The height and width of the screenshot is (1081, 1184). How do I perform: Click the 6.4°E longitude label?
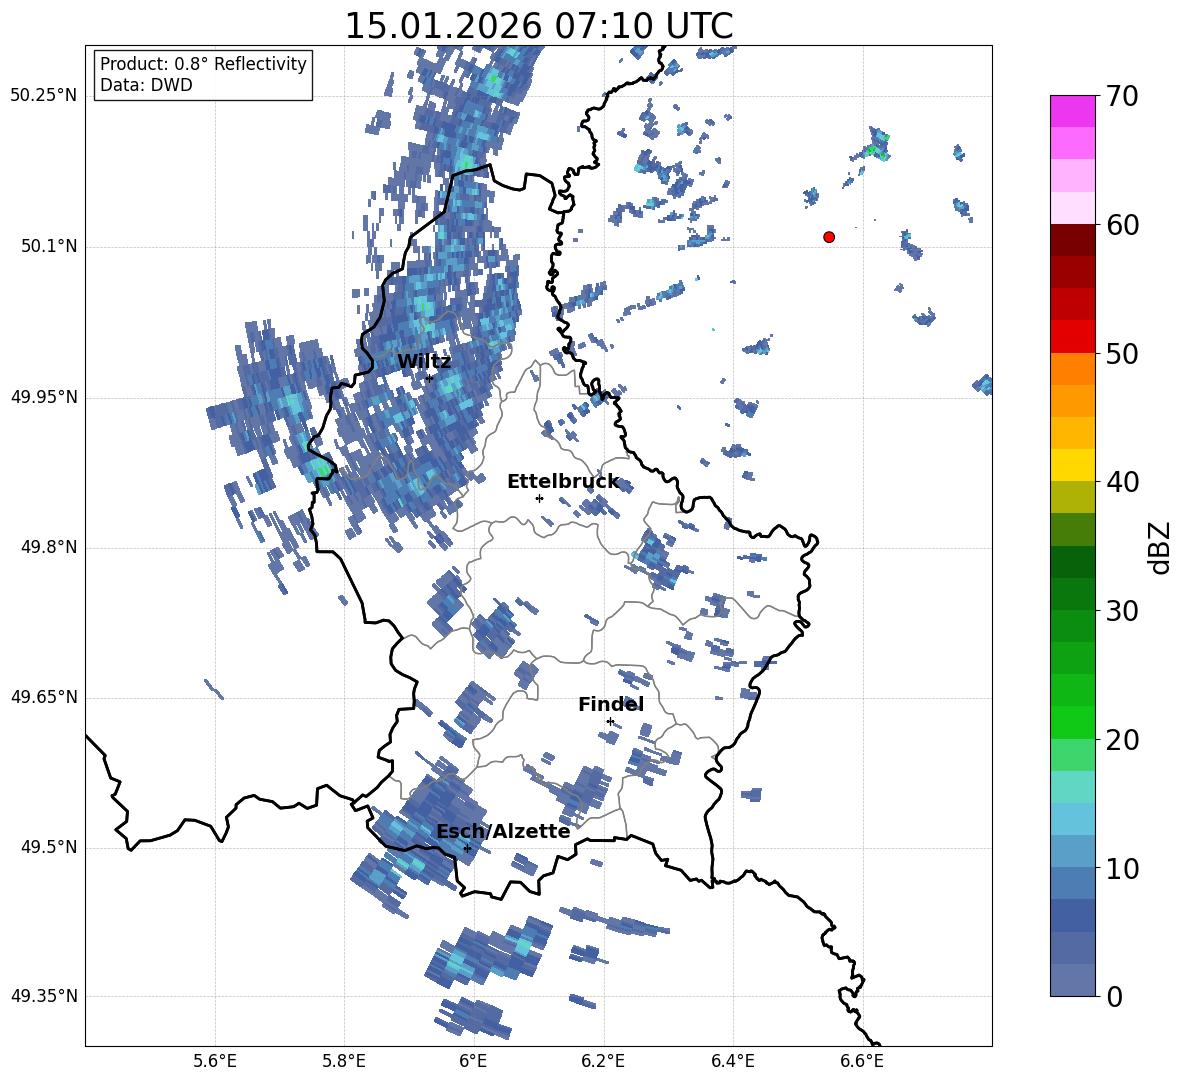[x=732, y=1061]
